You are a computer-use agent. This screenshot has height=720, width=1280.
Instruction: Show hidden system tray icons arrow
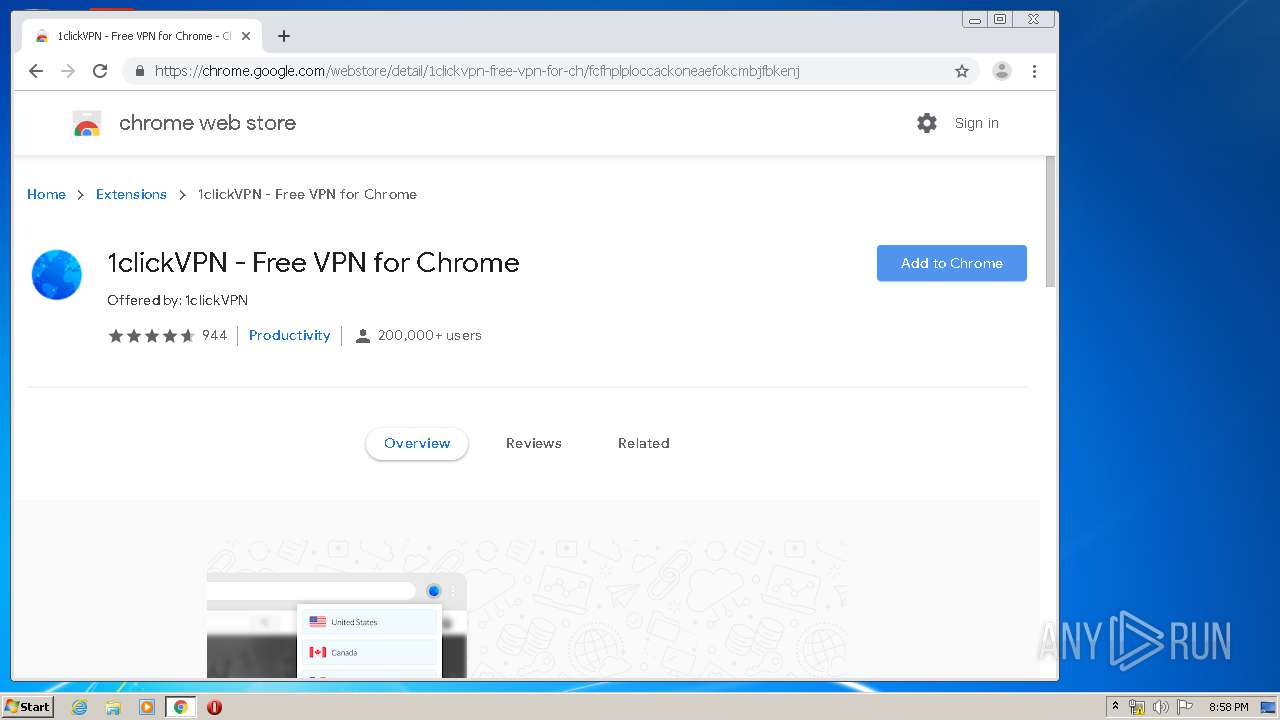[x=1115, y=707]
